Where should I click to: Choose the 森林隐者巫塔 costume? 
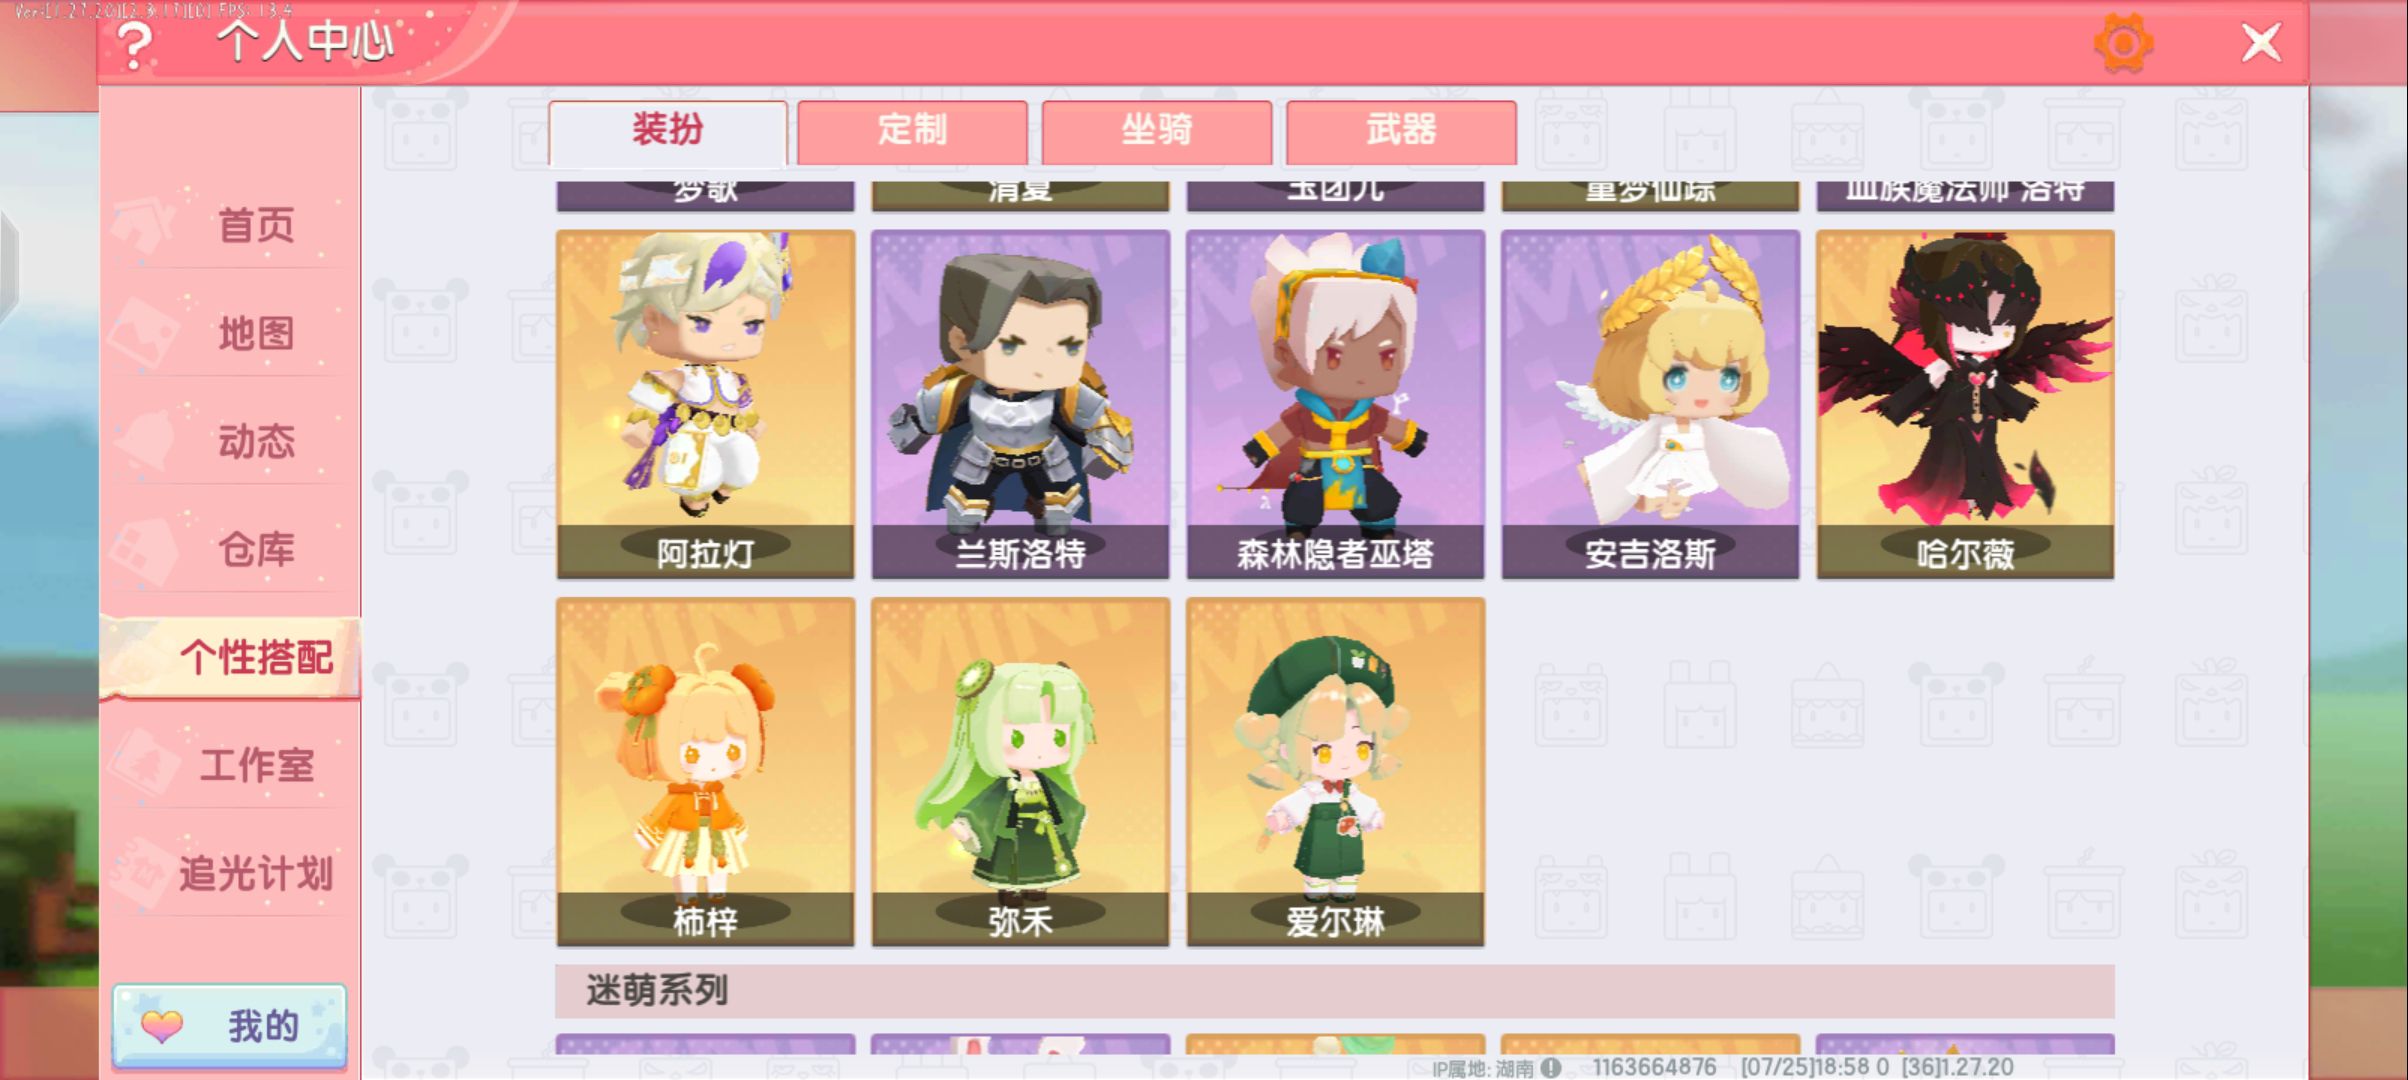click(x=1335, y=404)
